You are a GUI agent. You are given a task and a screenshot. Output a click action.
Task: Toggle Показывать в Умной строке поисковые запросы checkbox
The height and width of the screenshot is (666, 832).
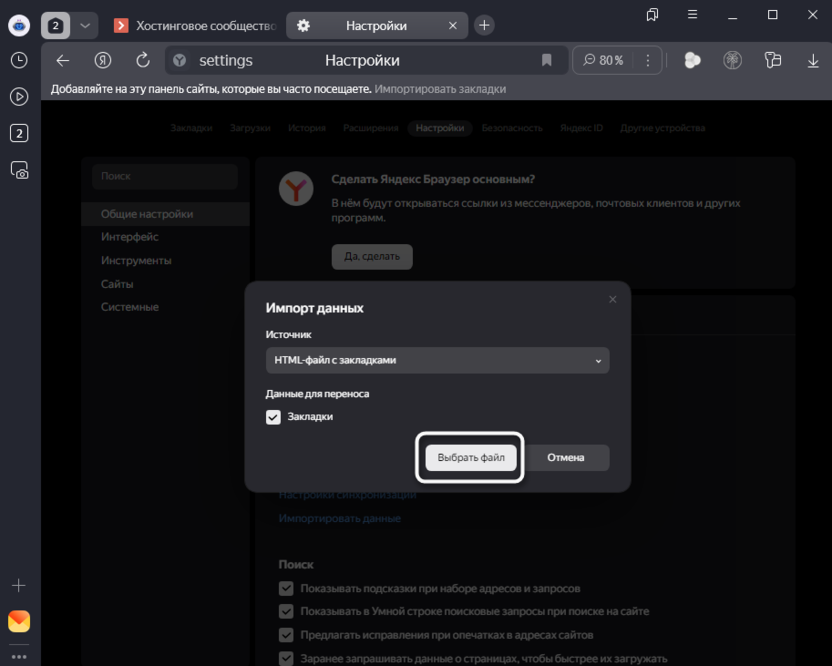click(286, 611)
